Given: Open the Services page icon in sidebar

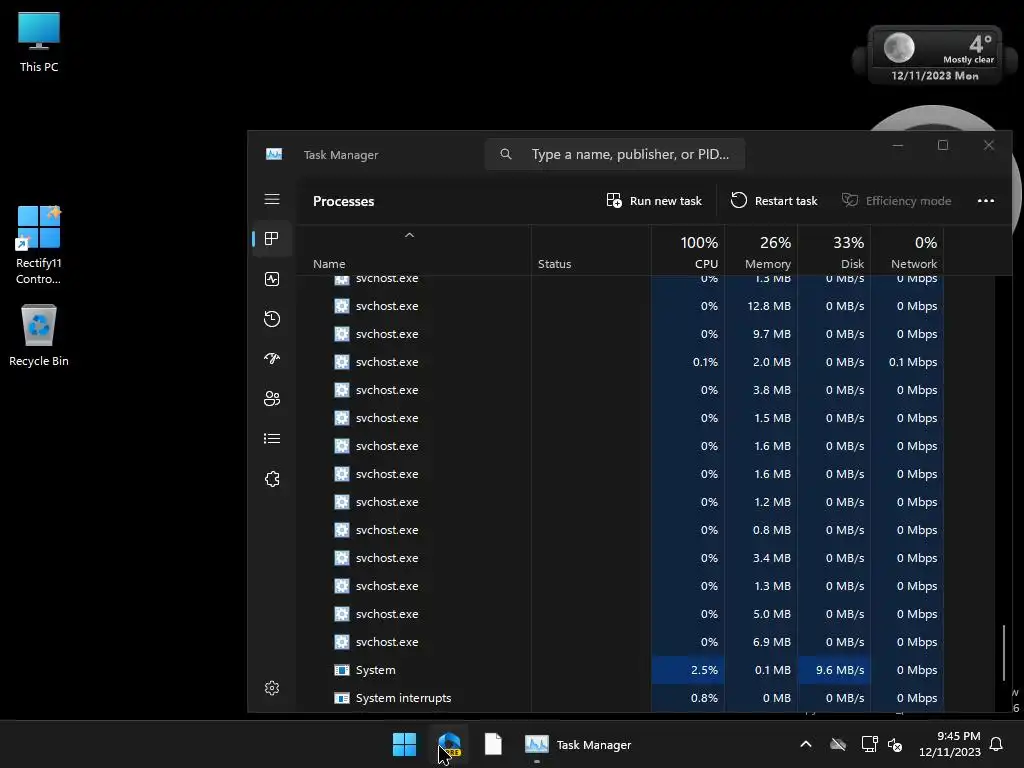Looking at the screenshot, I should [272, 479].
